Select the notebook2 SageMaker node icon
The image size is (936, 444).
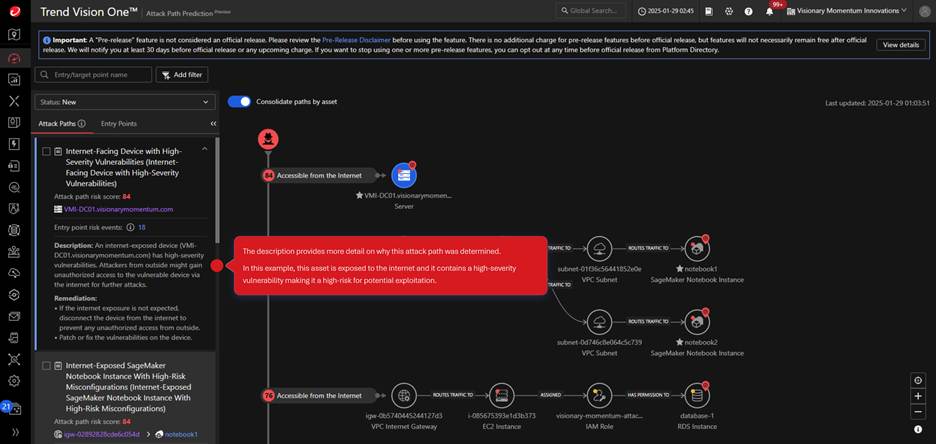(x=697, y=322)
